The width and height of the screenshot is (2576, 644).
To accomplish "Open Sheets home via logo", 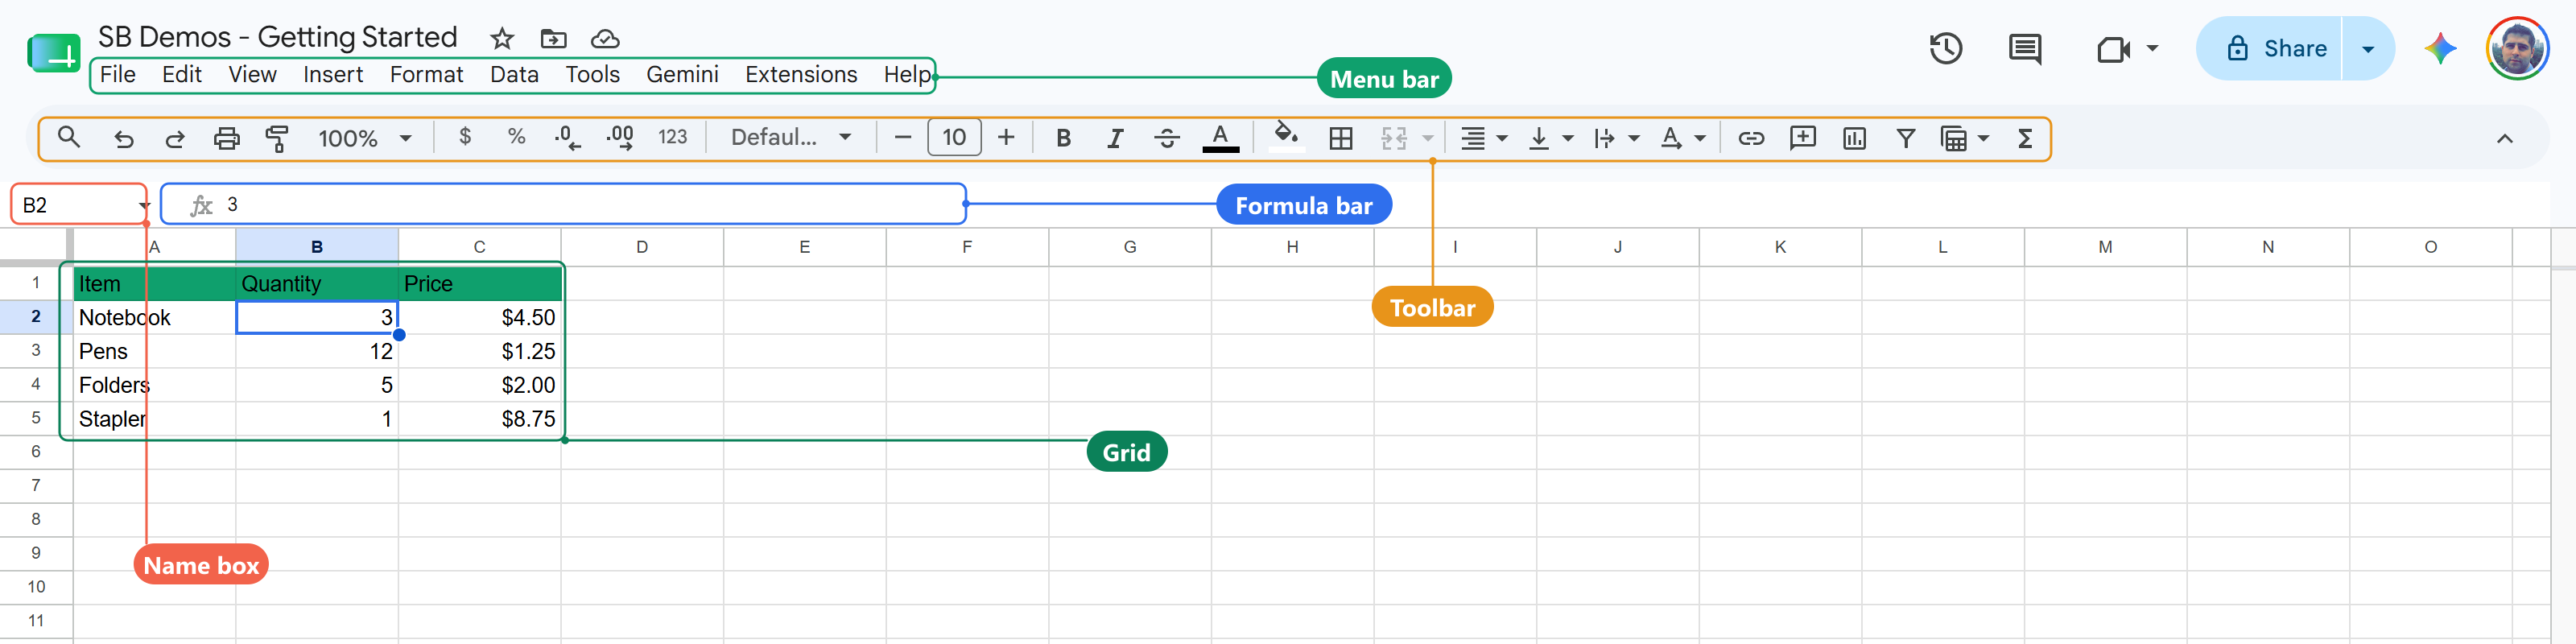I will click(x=54, y=53).
